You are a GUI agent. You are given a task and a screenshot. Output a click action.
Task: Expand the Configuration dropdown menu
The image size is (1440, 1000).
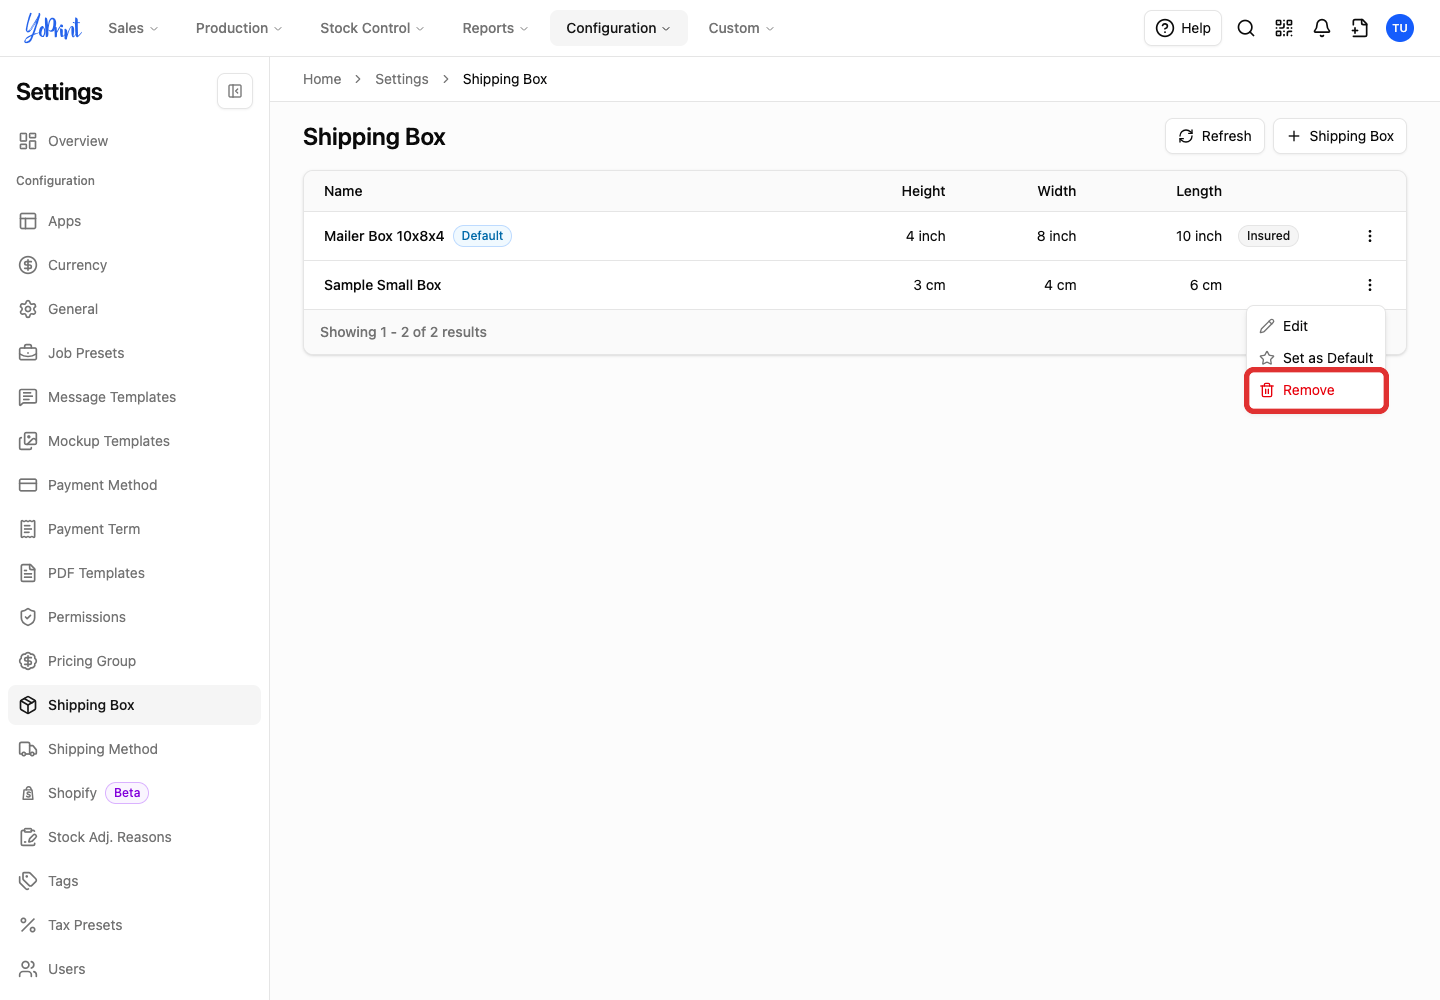(x=619, y=28)
